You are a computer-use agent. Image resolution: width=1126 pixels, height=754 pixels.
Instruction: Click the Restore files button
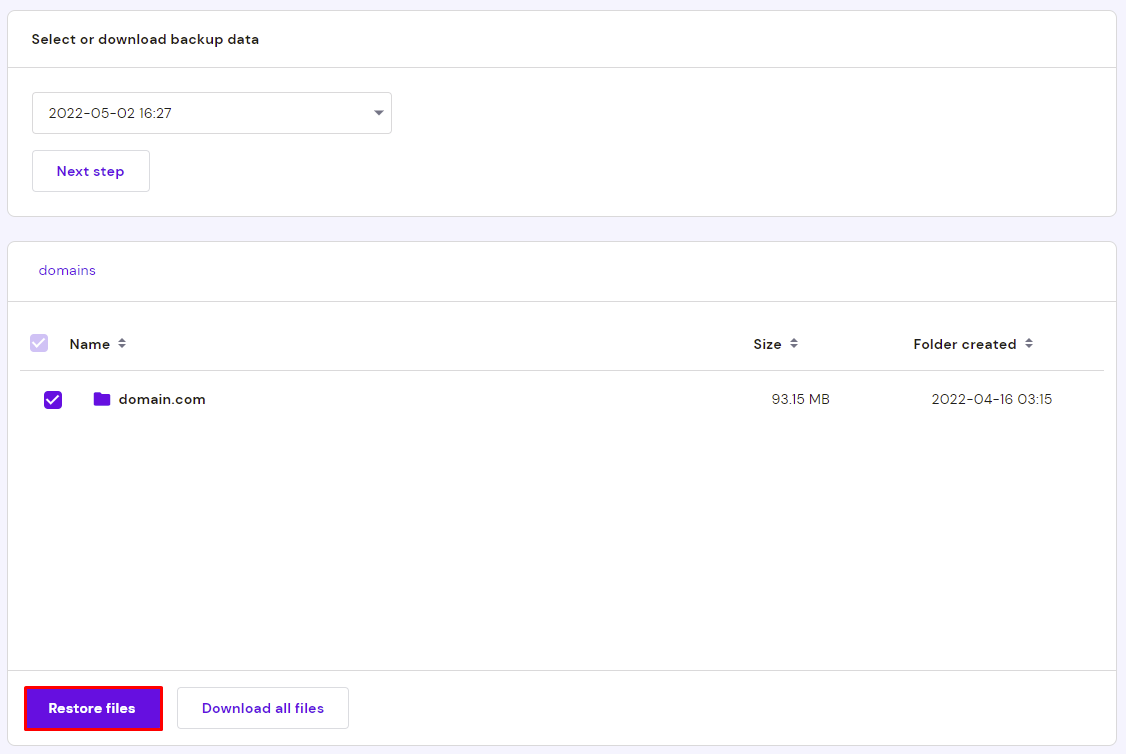tap(93, 708)
